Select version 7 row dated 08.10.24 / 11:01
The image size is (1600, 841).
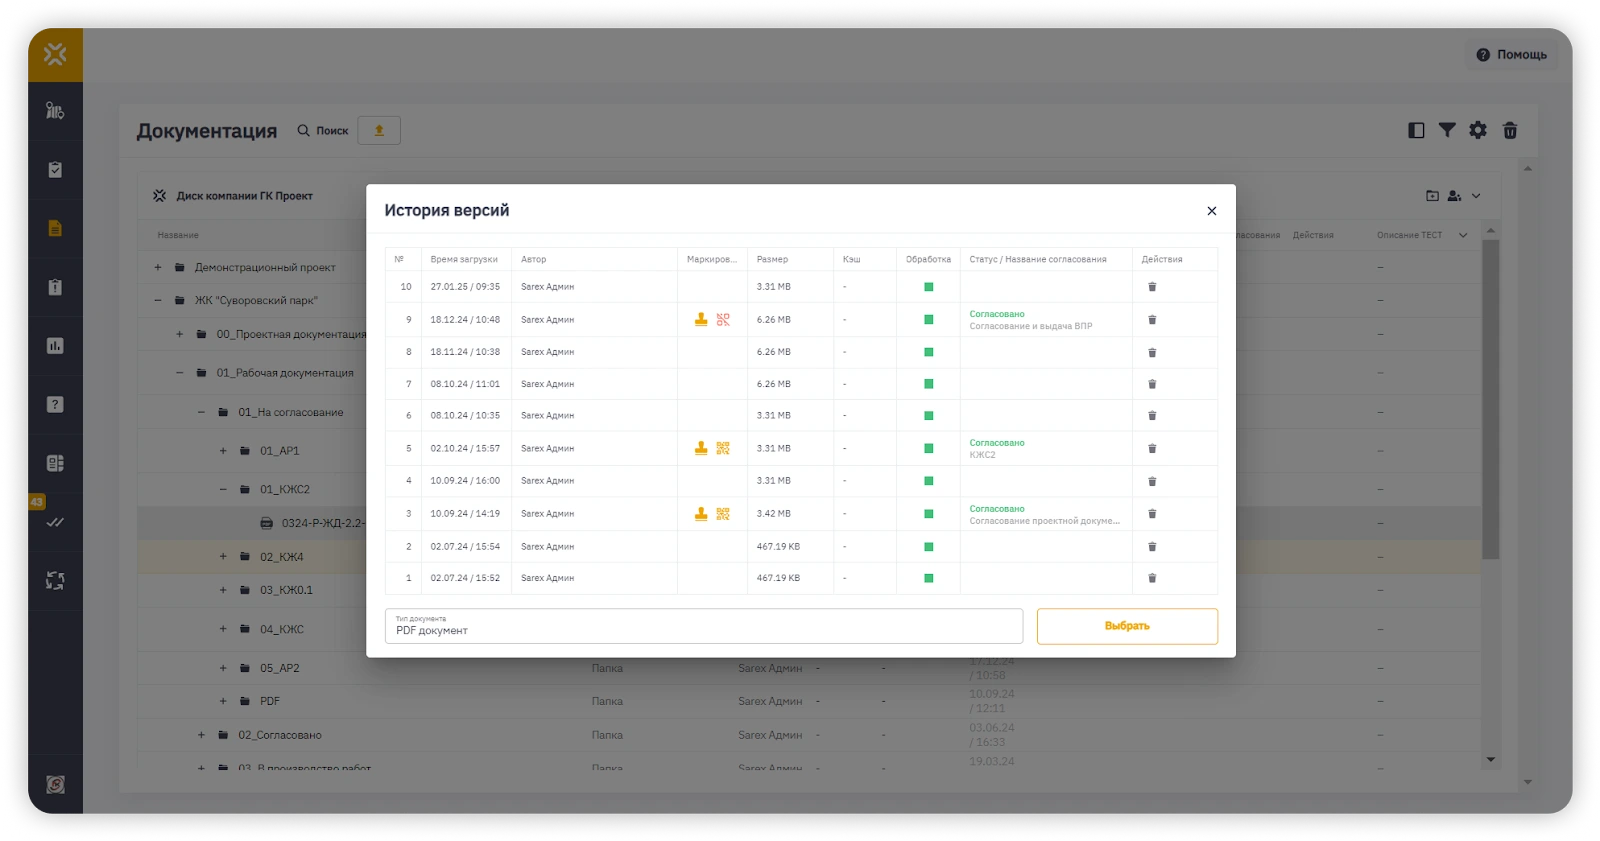pos(465,384)
